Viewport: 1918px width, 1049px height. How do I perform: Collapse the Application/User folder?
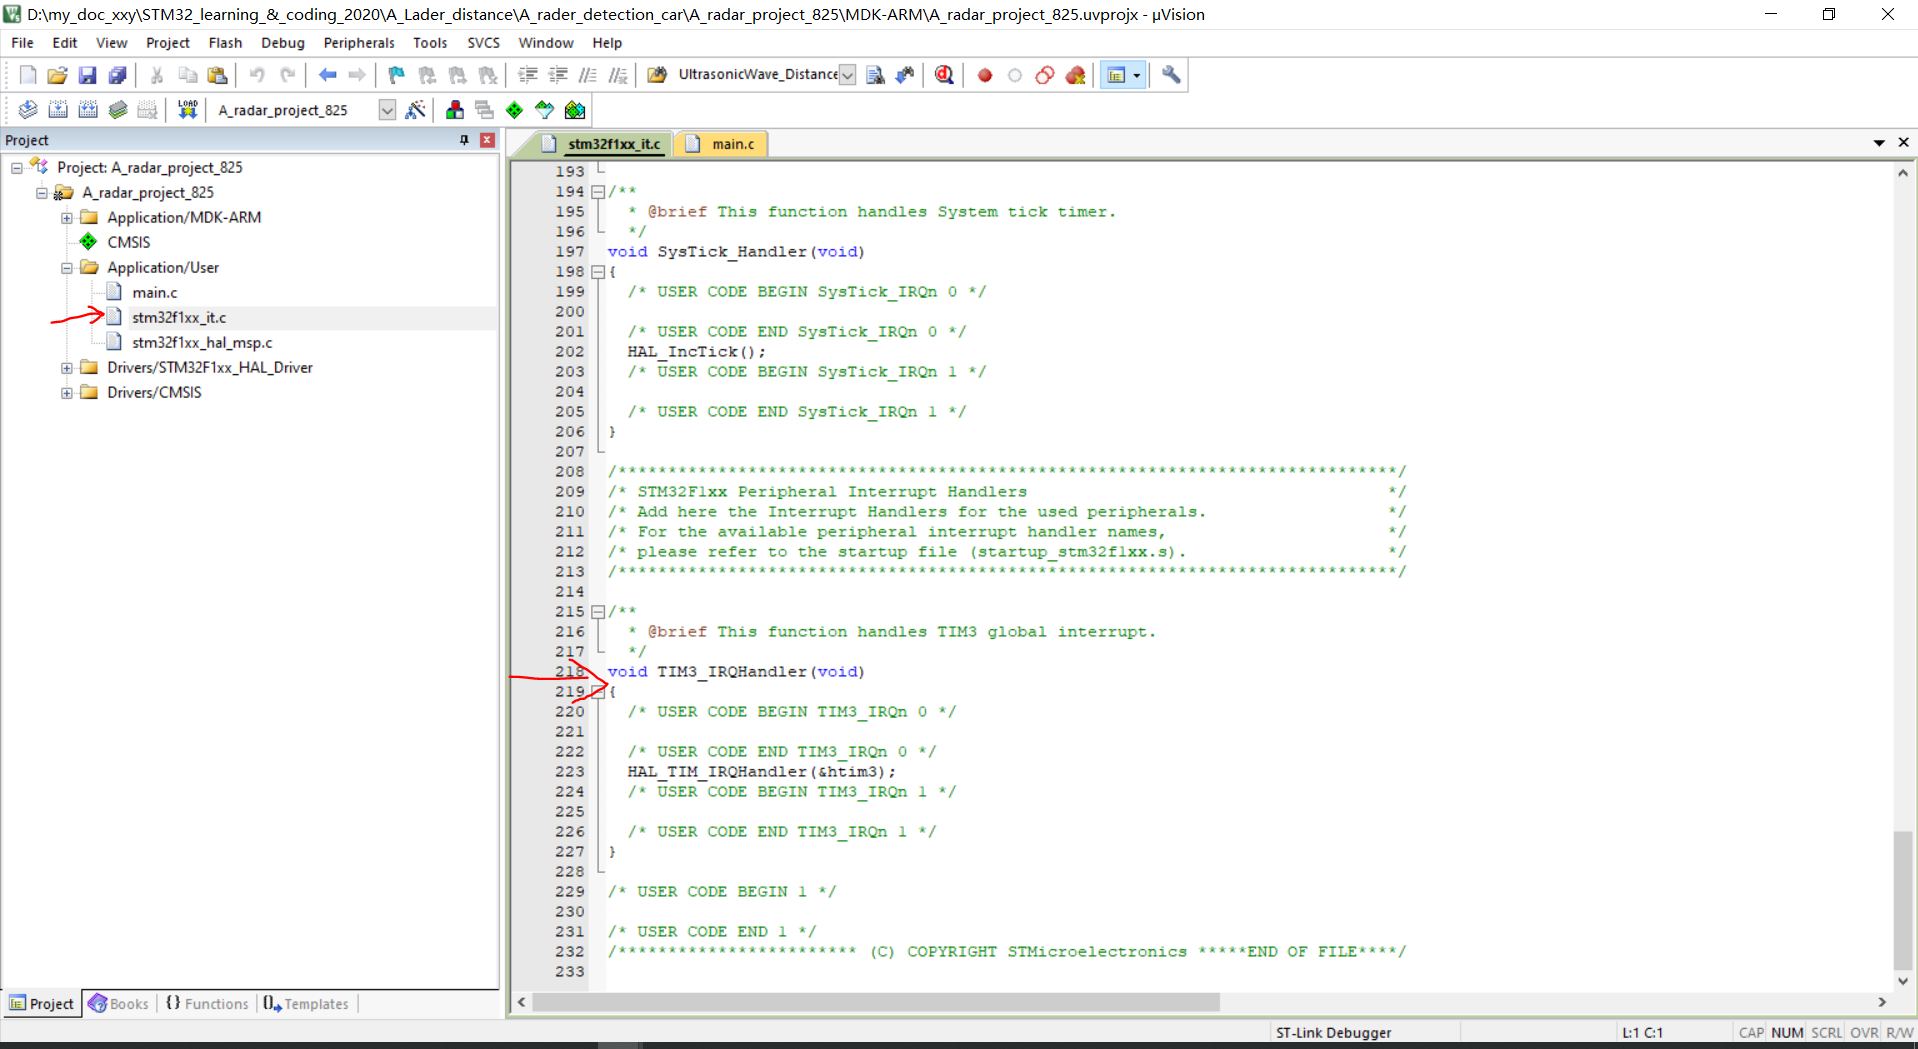coord(67,268)
